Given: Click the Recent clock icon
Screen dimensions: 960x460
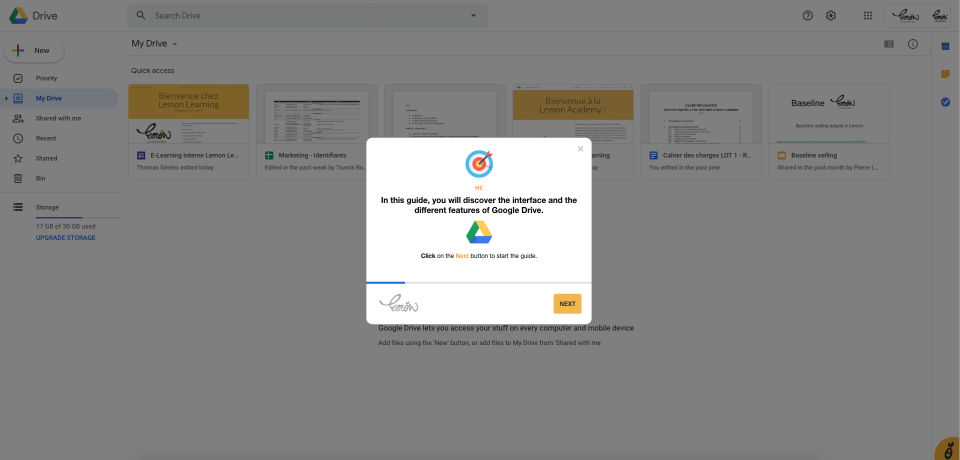Looking at the screenshot, I should (18, 138).
